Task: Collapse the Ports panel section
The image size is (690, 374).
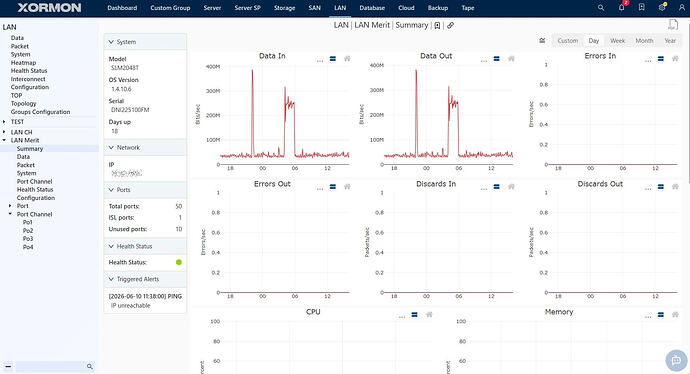Action: click(x=145, y=190)
